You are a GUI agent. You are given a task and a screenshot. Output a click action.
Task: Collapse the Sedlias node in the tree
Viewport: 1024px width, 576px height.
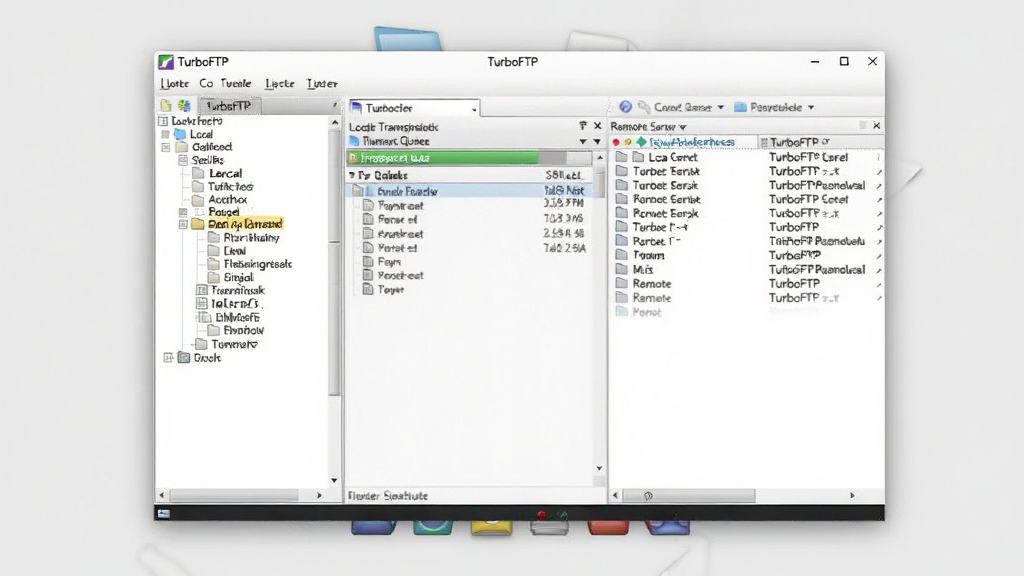pos(183,160)
